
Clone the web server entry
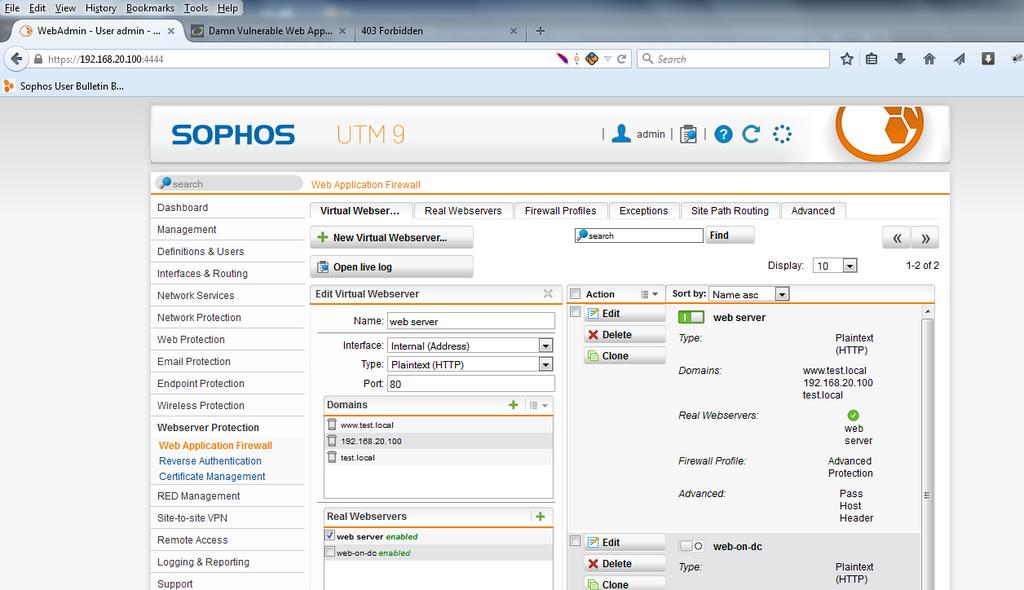pos(624,356)
